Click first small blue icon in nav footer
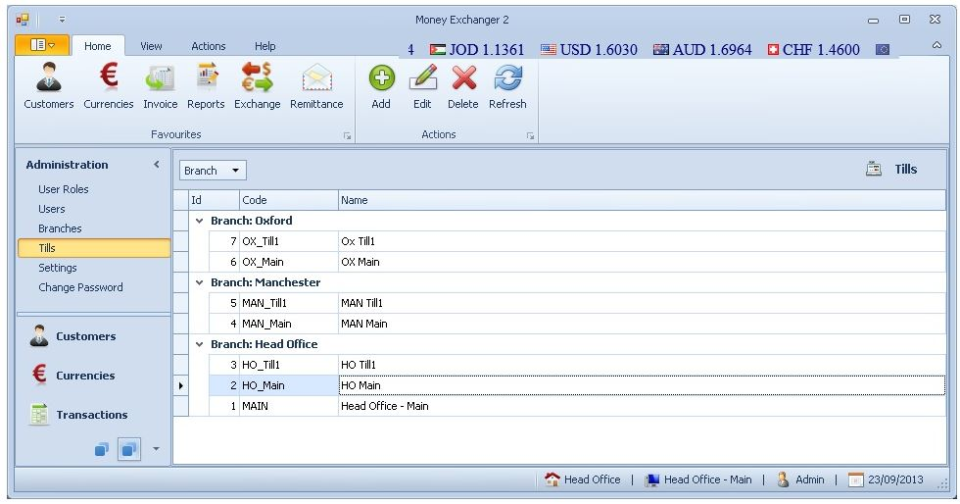Image resolution: width=960 pixels, height=504 pixels. (x=102, y=449)
